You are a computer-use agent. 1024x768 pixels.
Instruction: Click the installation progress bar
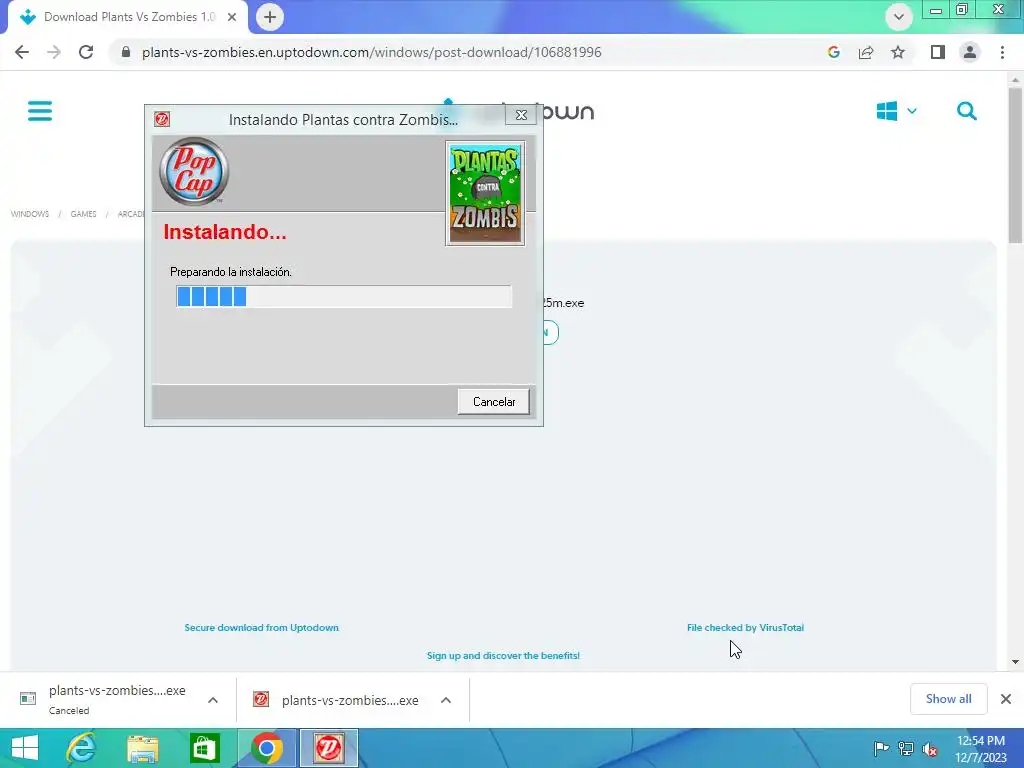click(x=344, y=296)
